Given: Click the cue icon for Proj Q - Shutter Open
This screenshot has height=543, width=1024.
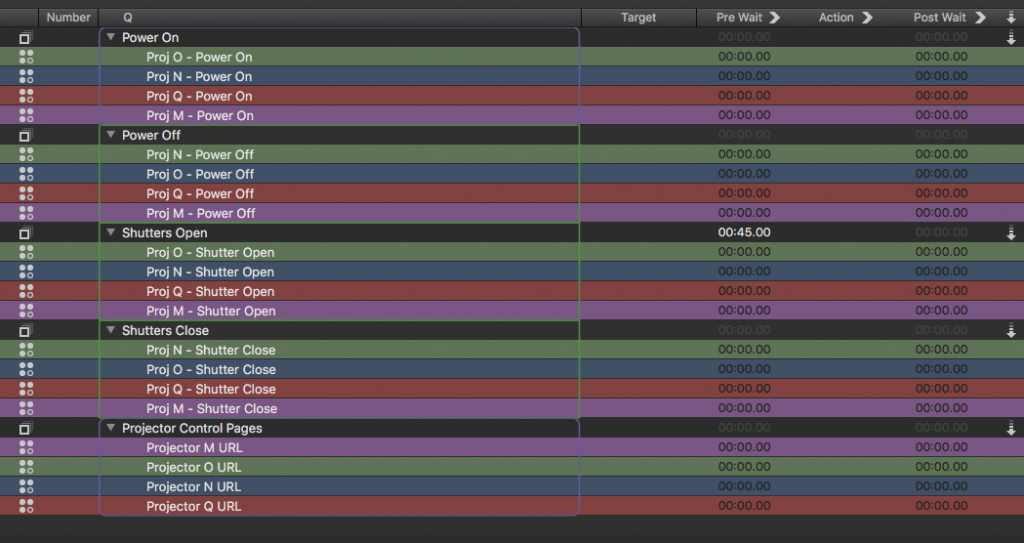Looking at the screenshot, I should [26, 291].
